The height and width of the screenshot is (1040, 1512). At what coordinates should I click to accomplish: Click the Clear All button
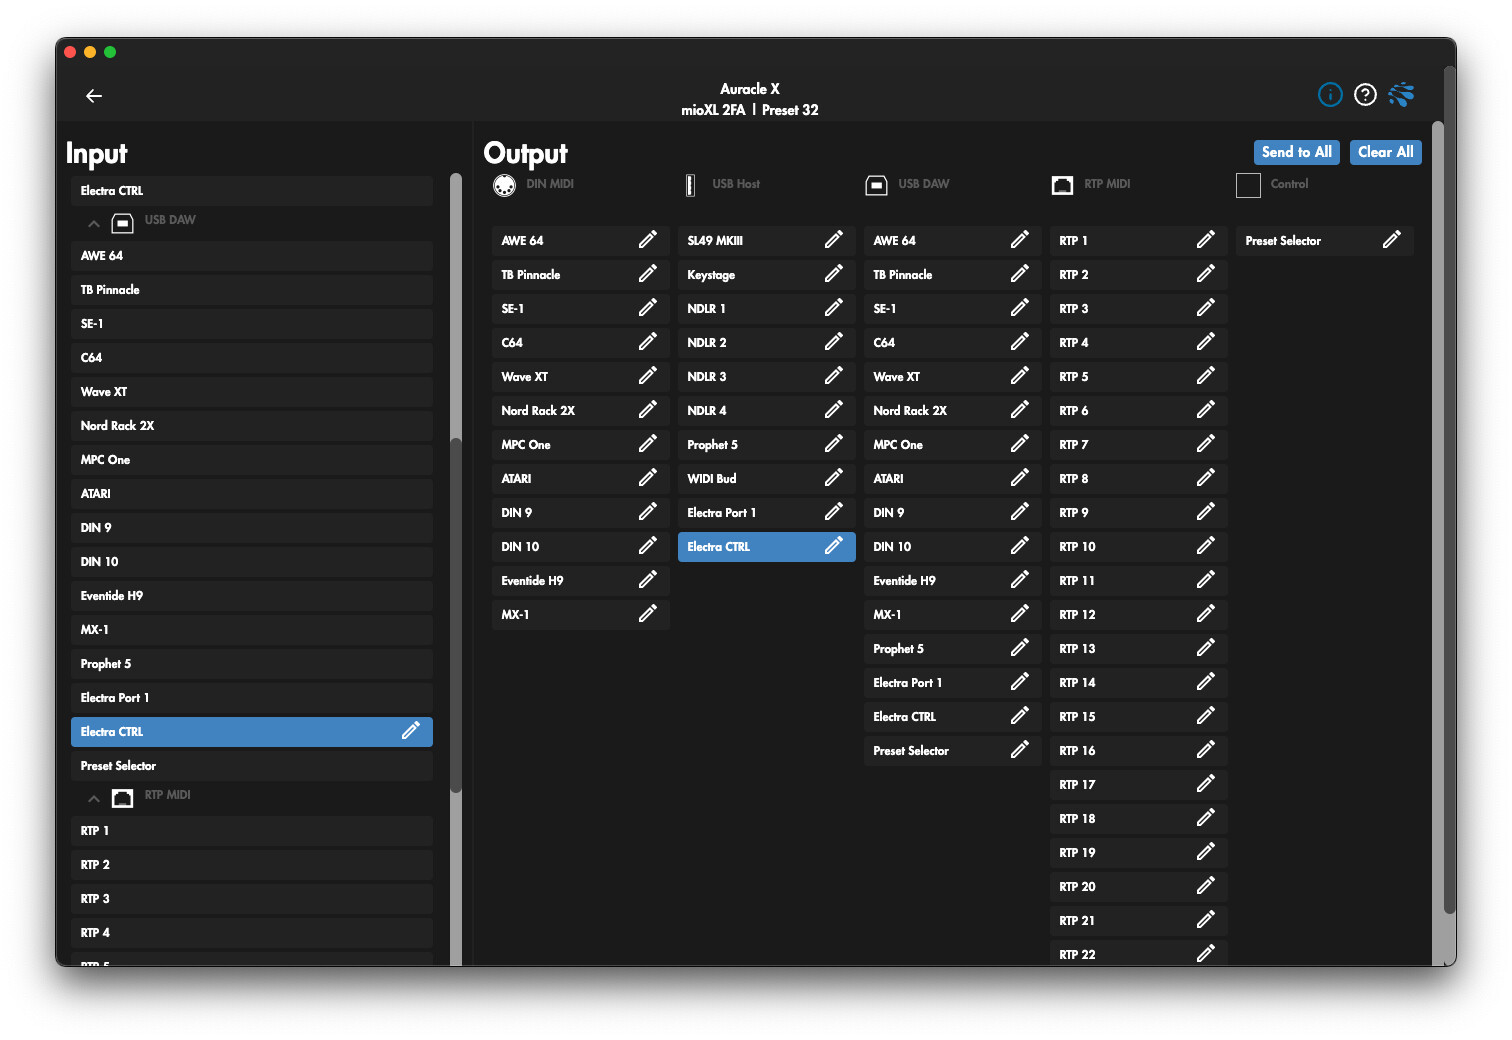[1386, 152]
